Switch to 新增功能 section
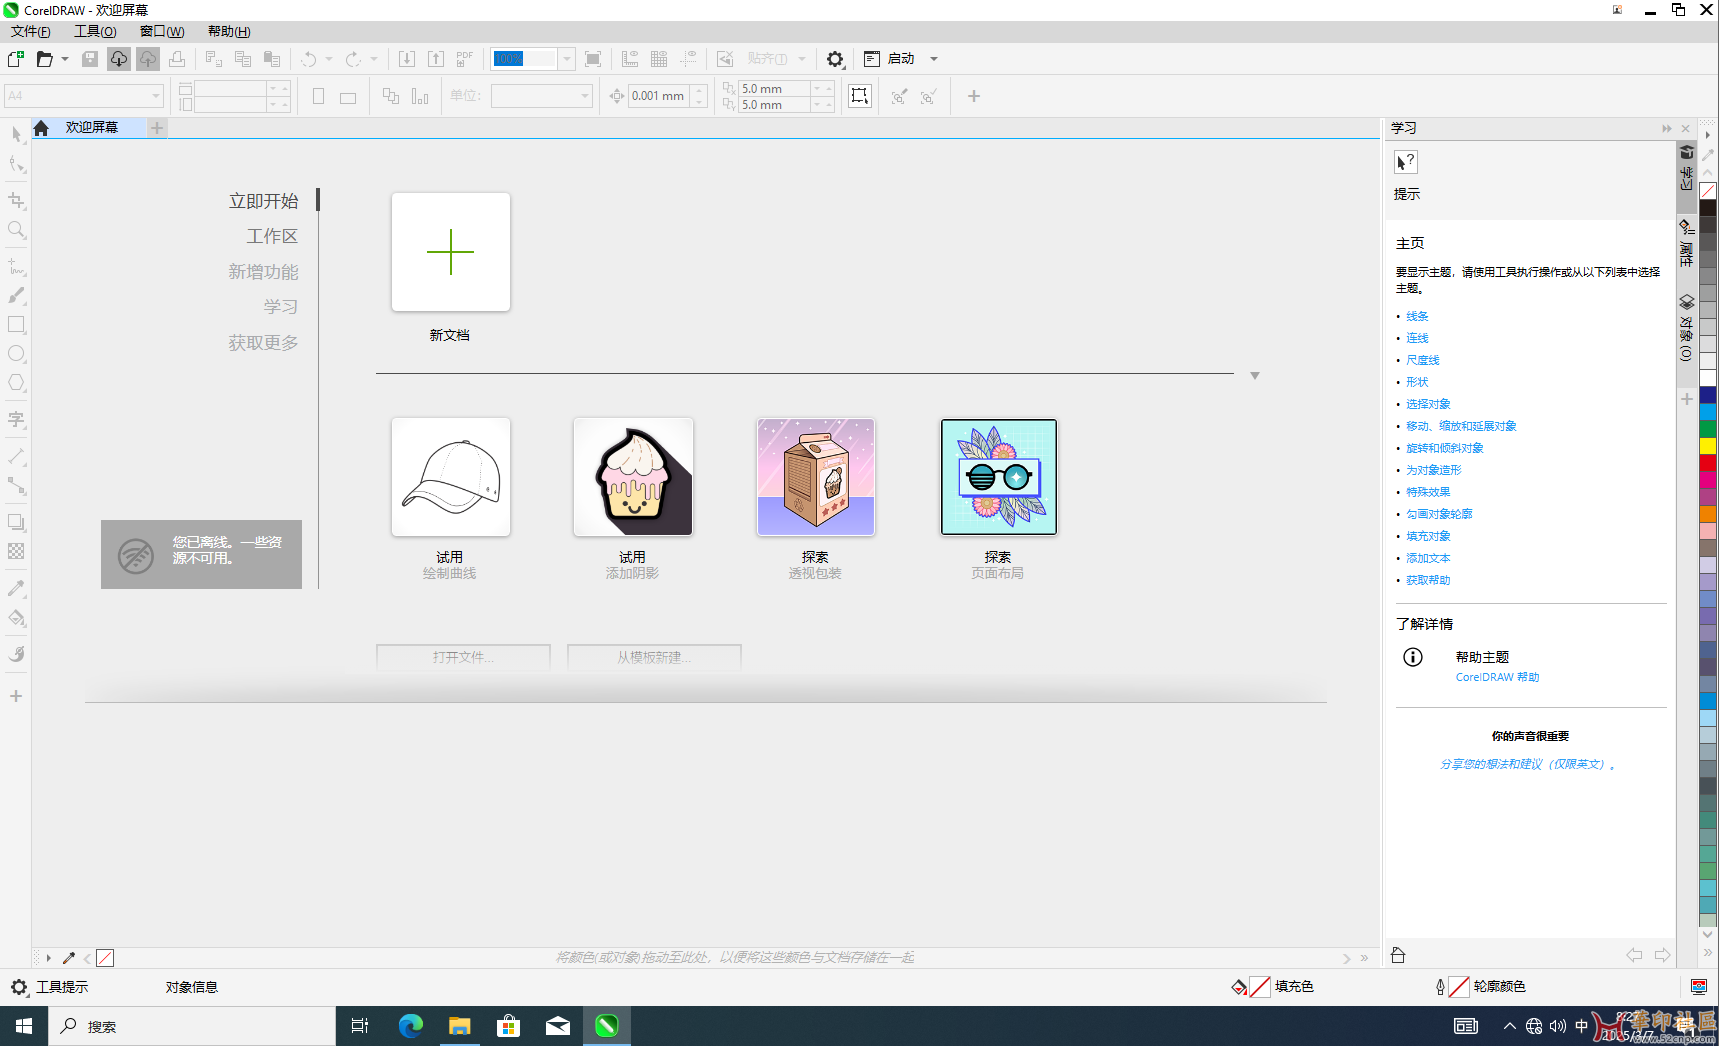 tap(263, 272)
